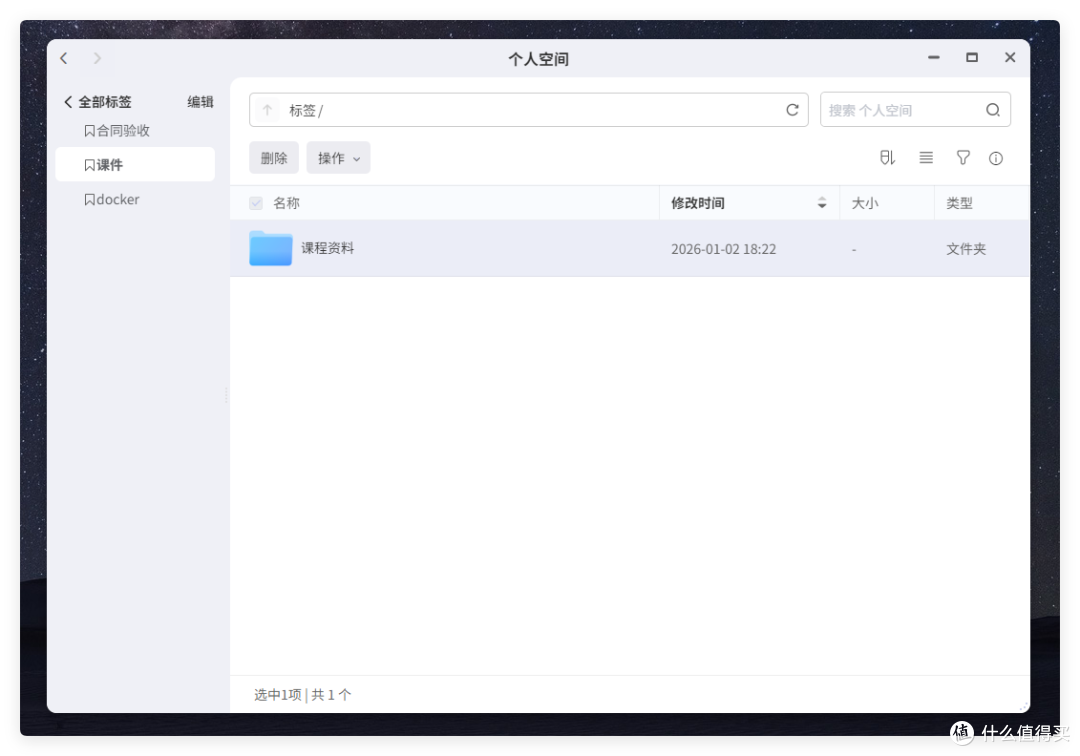Minimize the 个人空间 window
The width and height of the screenshot is (1080, 756).
click(x=933, y=58)
